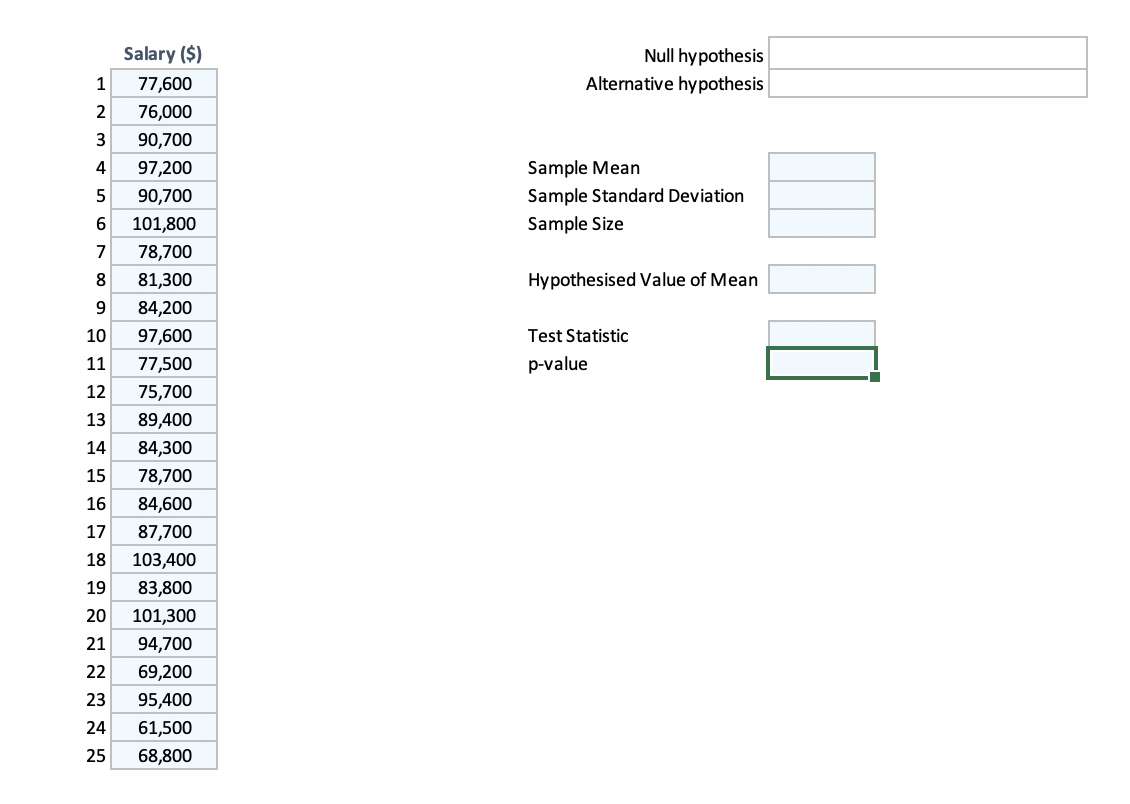
Task: Select the Sample Mean value cell
Action: pos(821,166)
